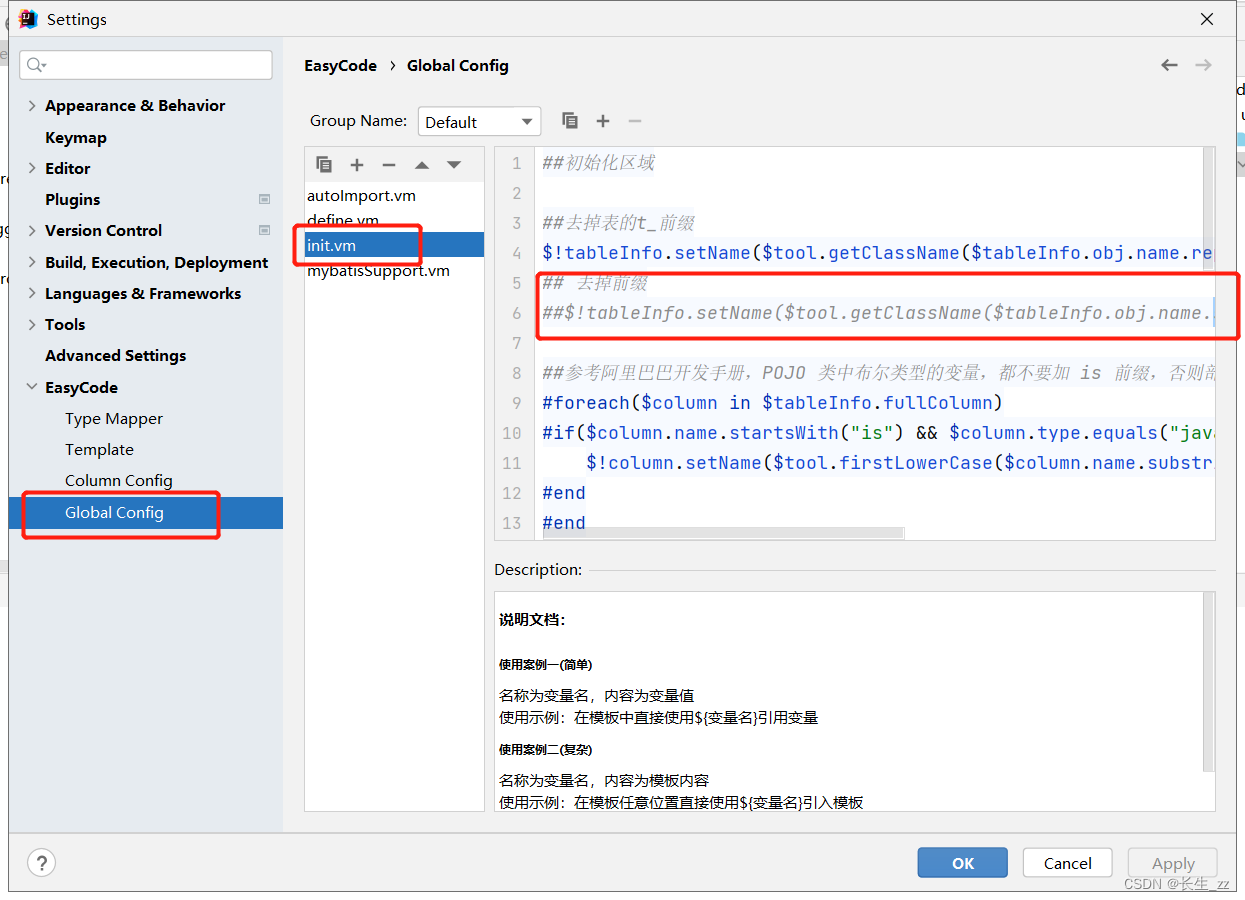Click the Description panel vertical scrollbar
Image resolution: width=1245 pixels, height=900 pixels.
pos(1209,682)
